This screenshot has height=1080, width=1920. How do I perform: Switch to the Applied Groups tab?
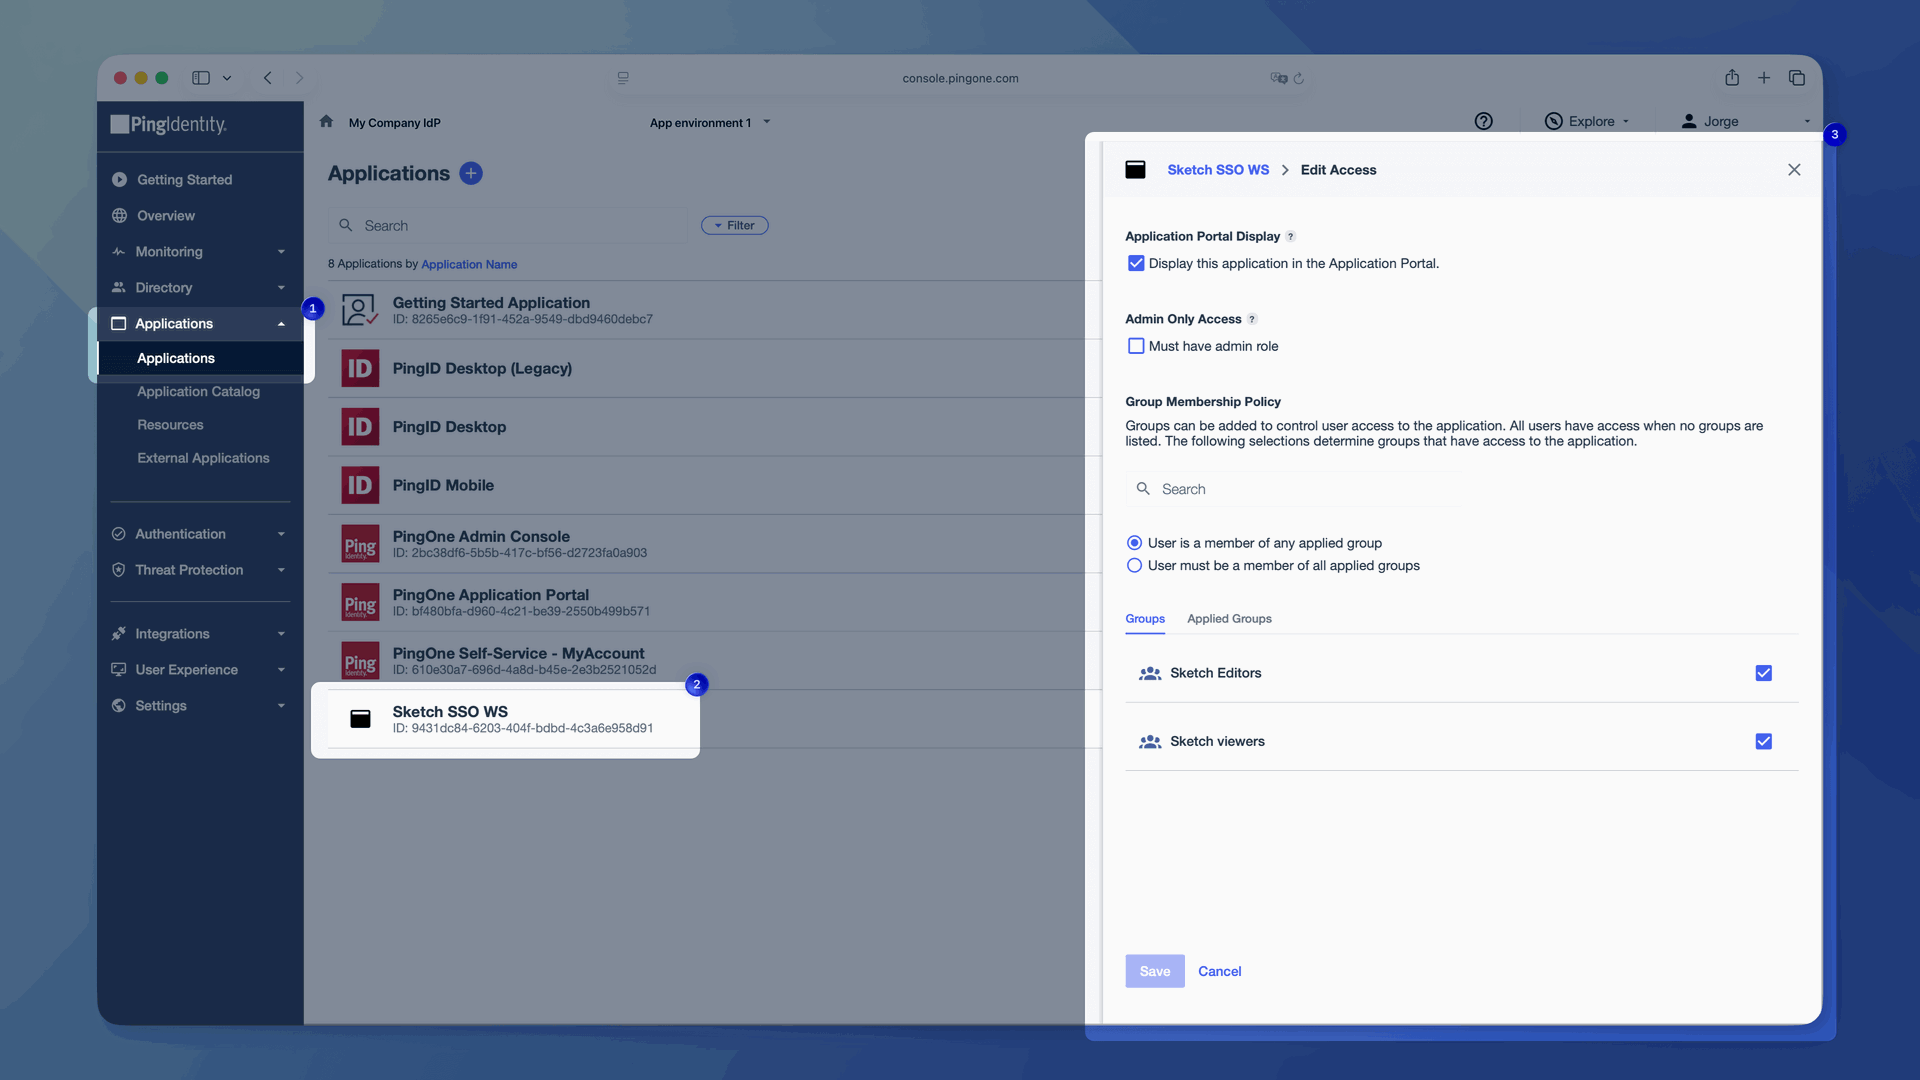(1229, 619)
